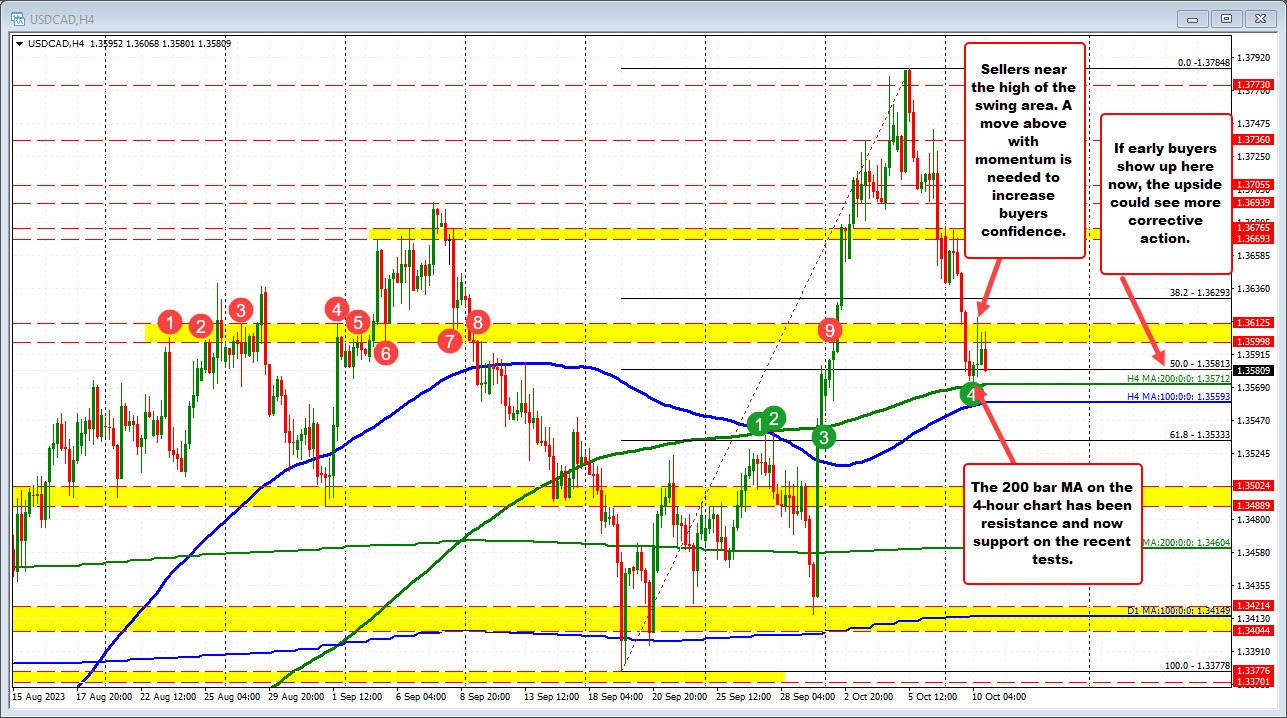1287x718 pixels.
Task: Minimize the USDCAD chart window
Action: [1192, 18]
